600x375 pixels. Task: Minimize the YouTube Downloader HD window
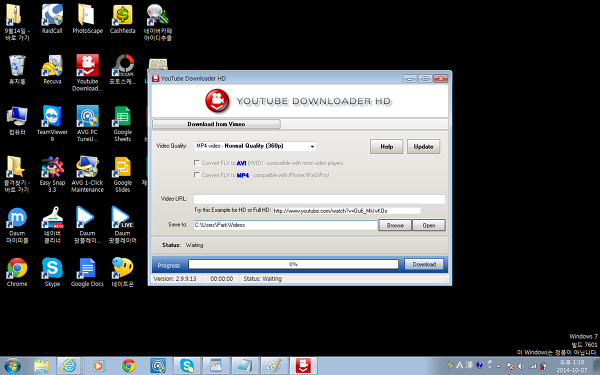(410, 78)
